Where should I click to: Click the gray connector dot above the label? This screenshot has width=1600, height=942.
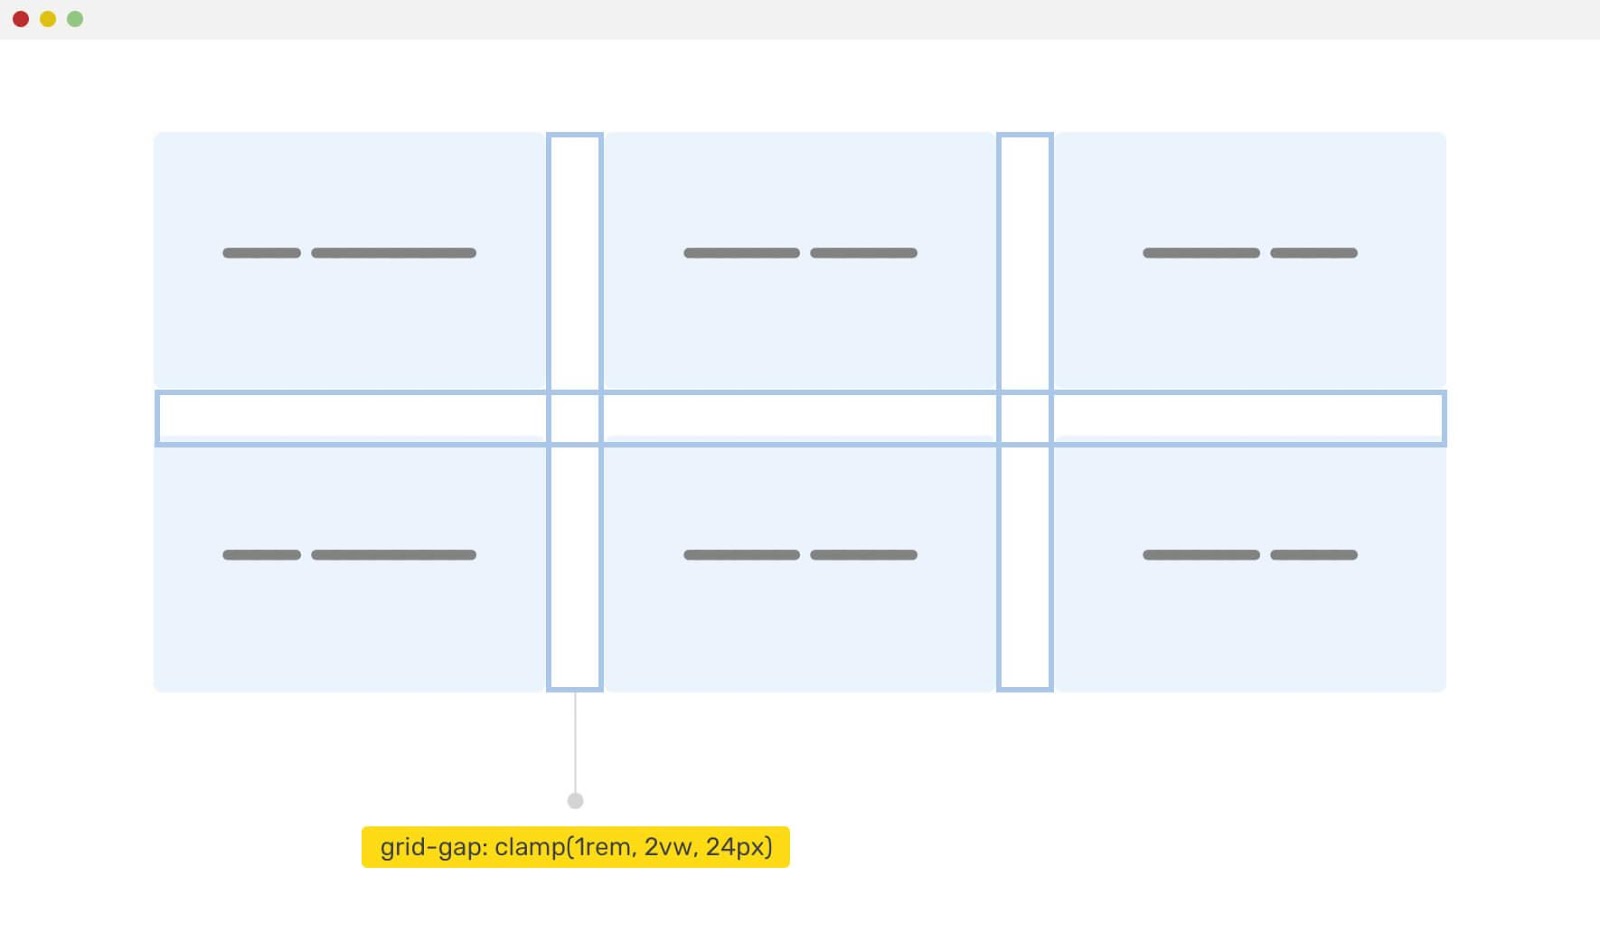[575, 800]
